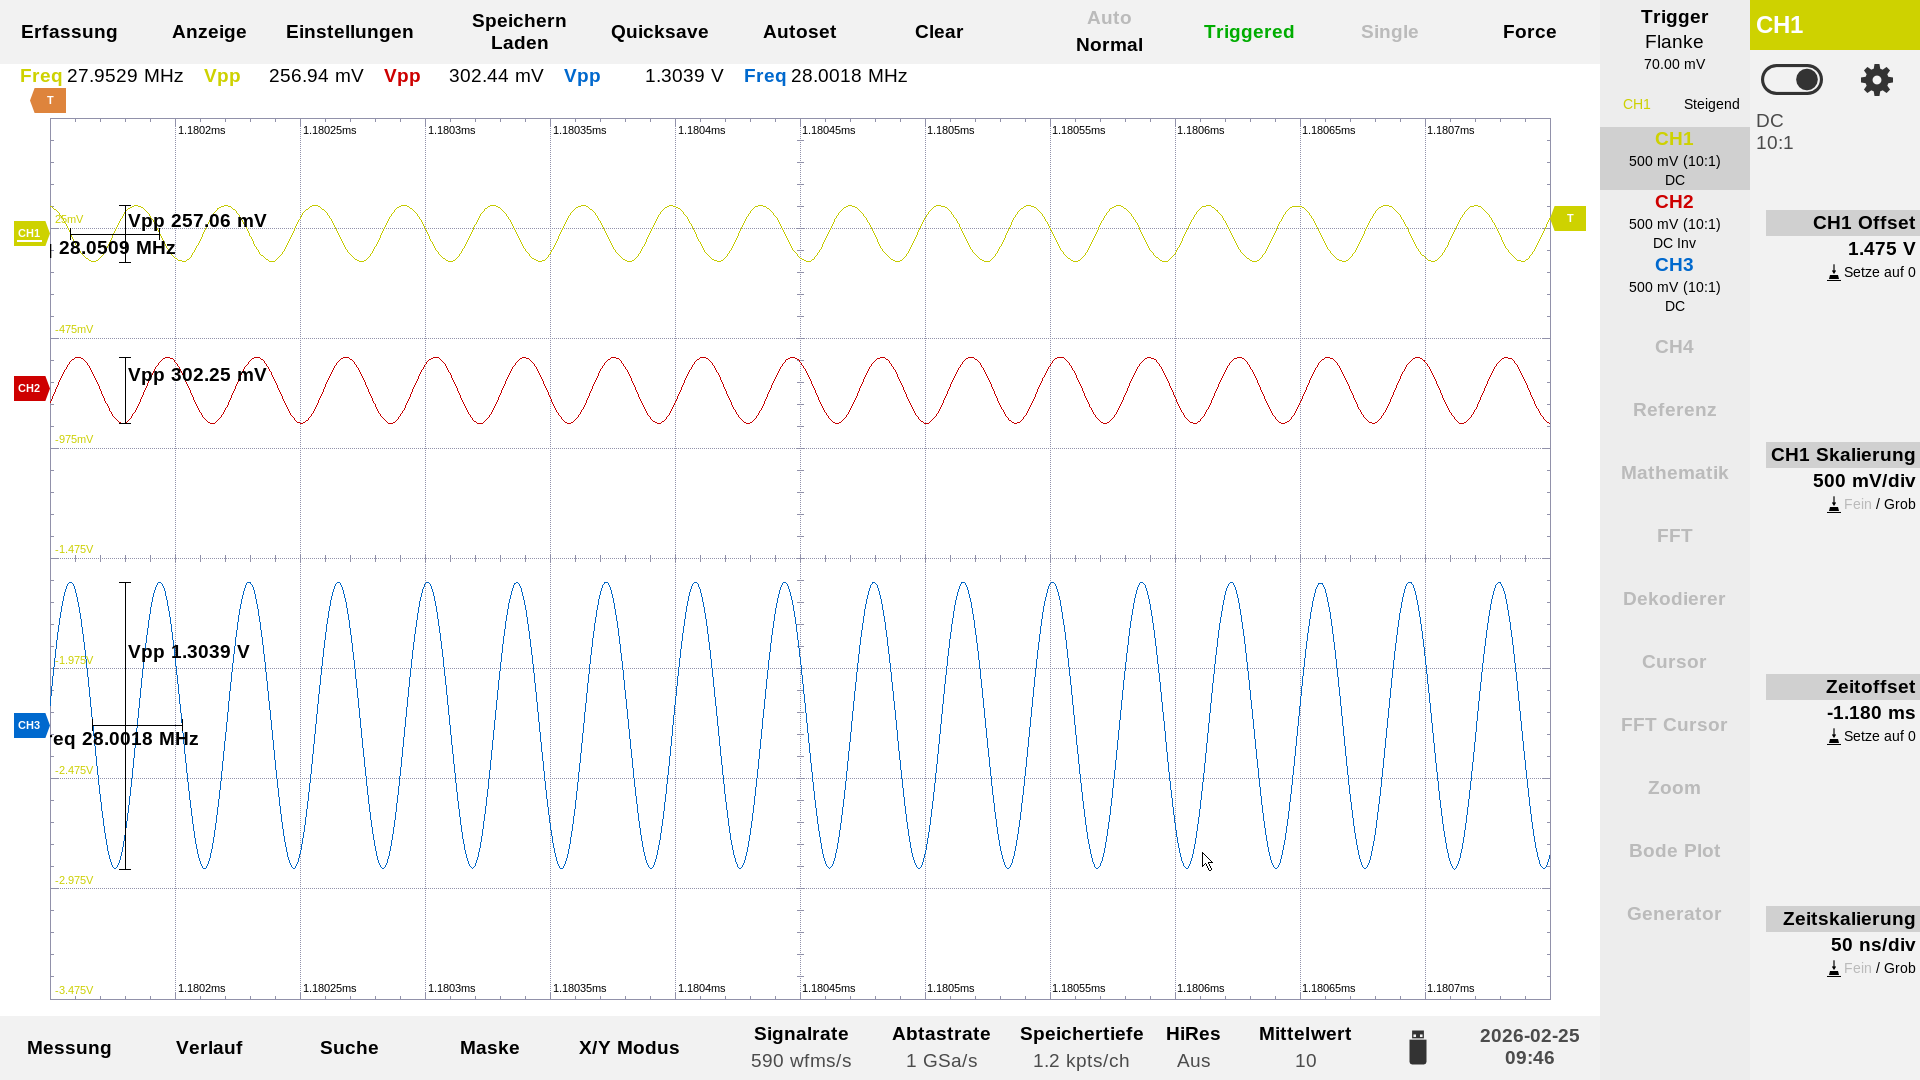Select the blue CH3 channel marker

coord(30,725)
